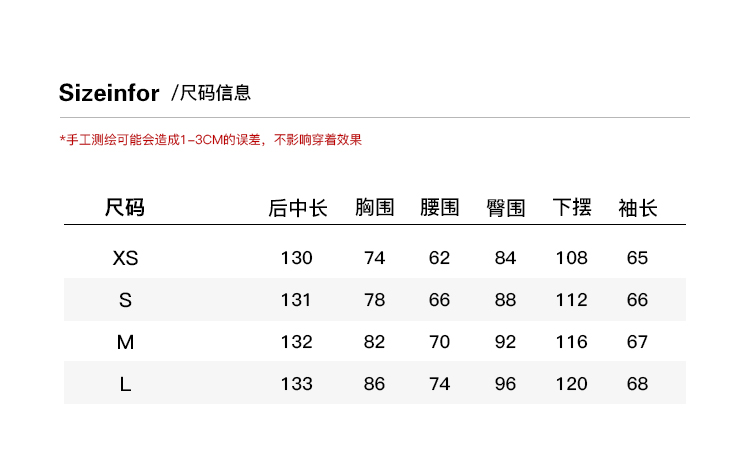750x455 pixels.
Task: Click the Sizeinfor heading text
Action: coord(109,94)
